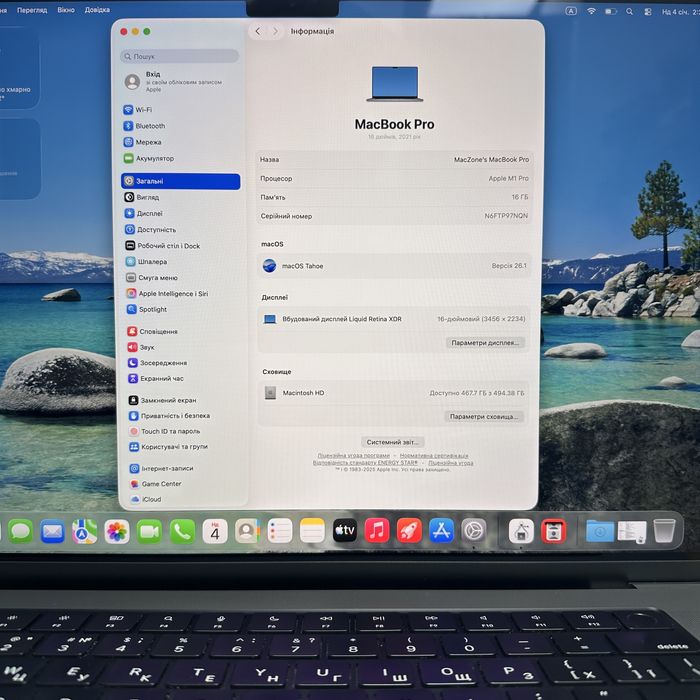
Task: Click Системний звіт button
Action: [392, 442]
